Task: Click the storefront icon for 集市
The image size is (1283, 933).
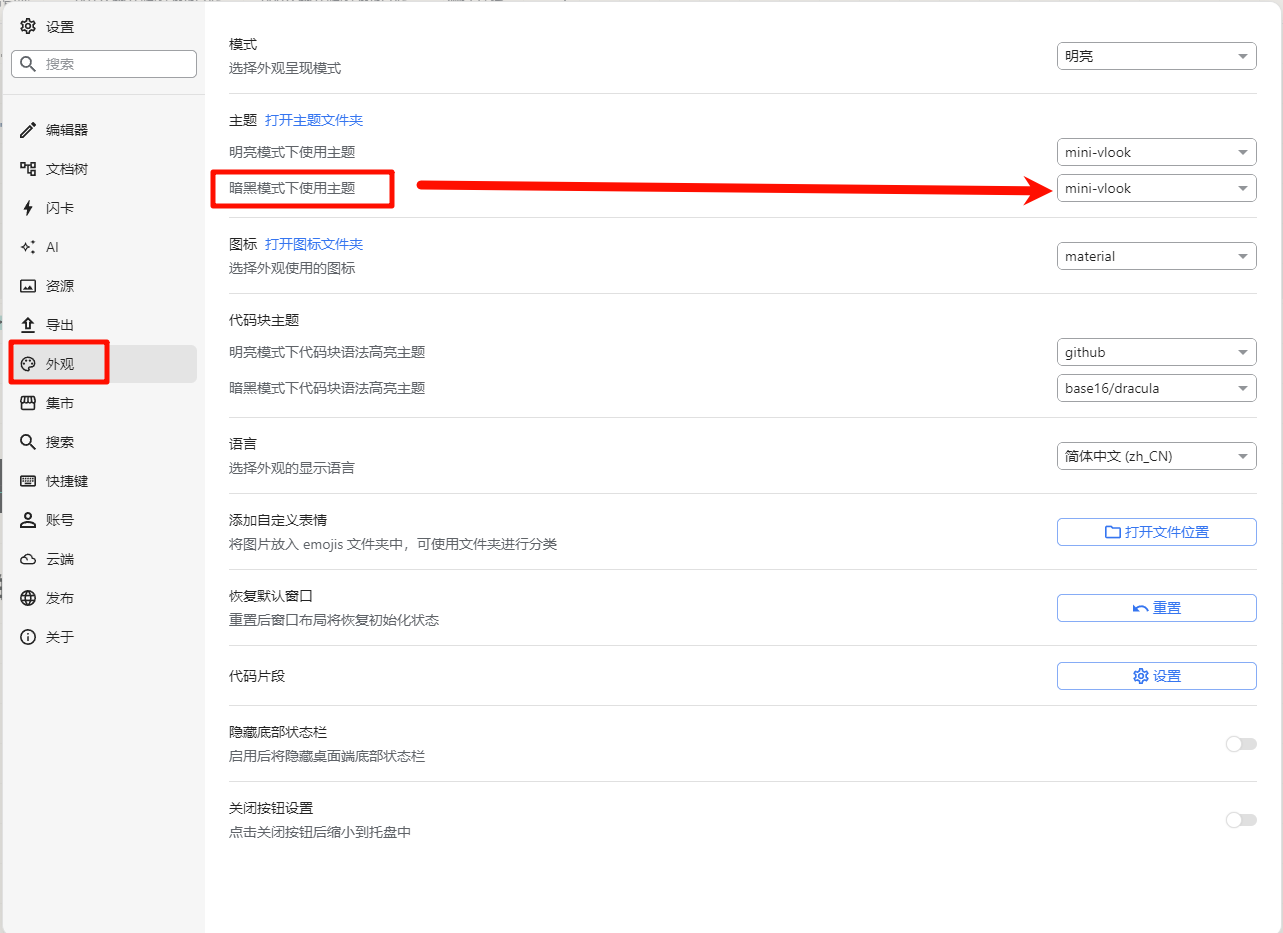Action: click(28, 403)
